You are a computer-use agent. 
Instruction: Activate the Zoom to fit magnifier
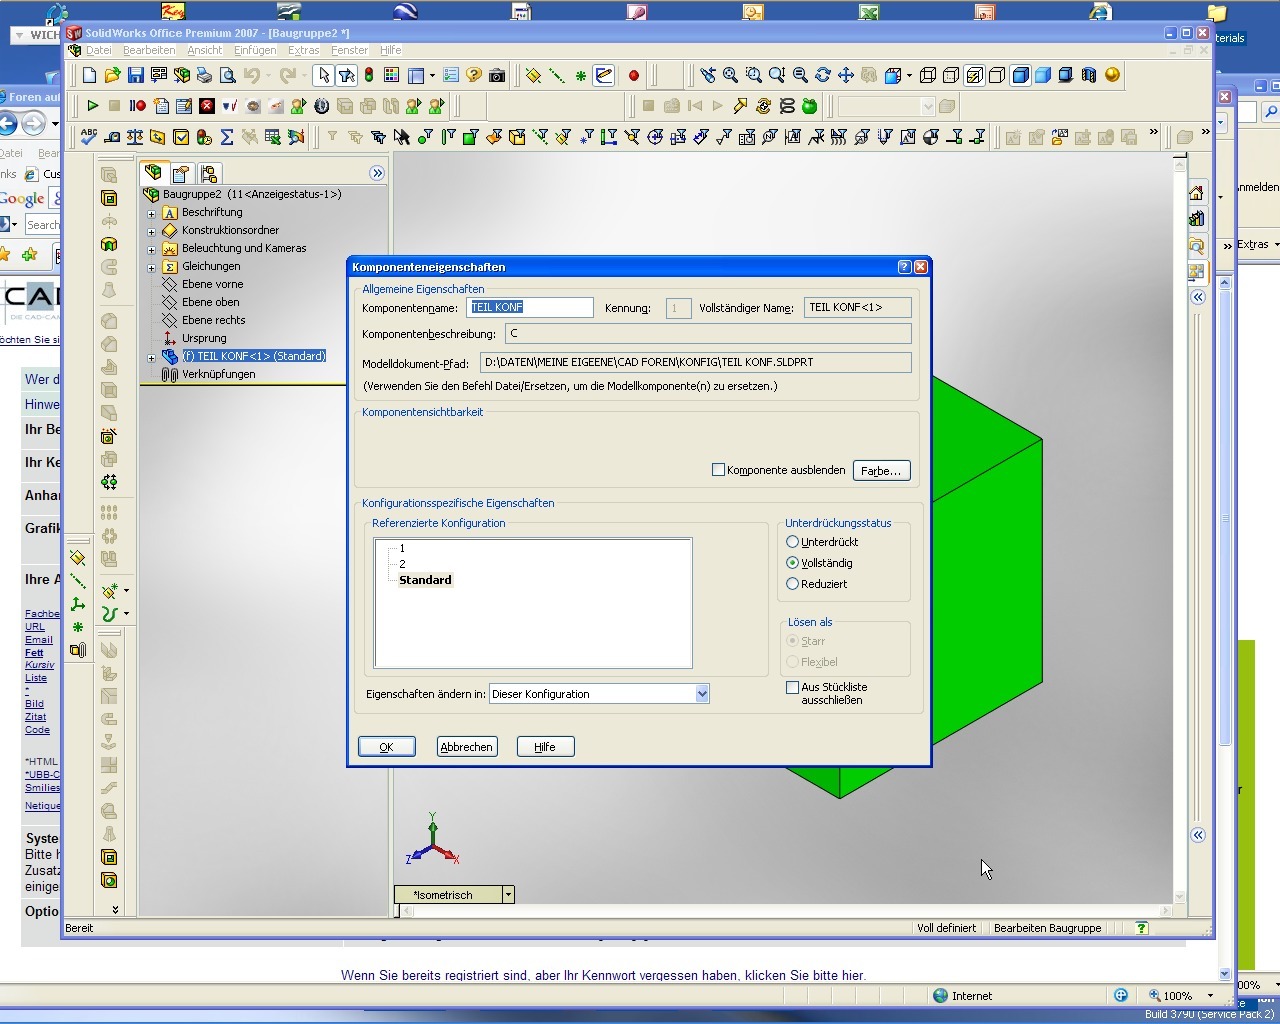[731, 75]
